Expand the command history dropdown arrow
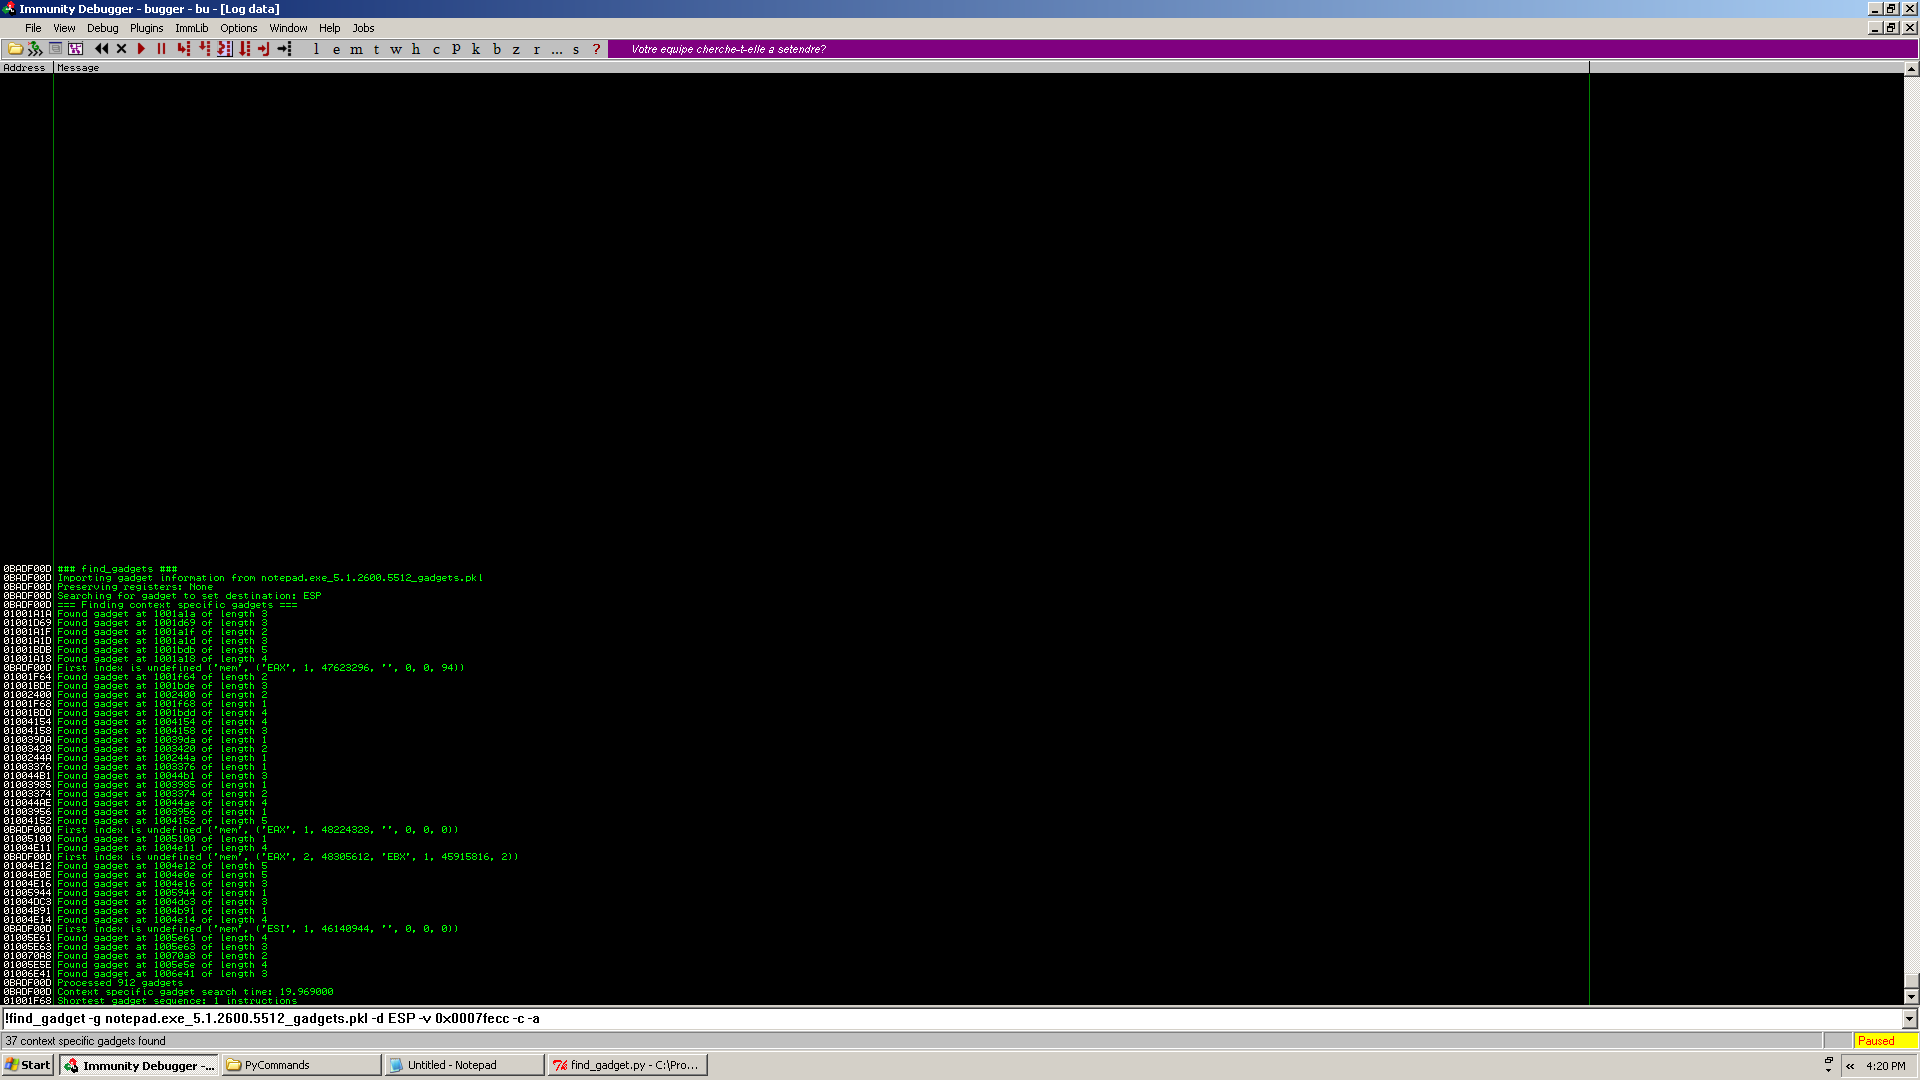The width and height of the screenshot is (1920, 1080). click(x=1910, y=1019)
